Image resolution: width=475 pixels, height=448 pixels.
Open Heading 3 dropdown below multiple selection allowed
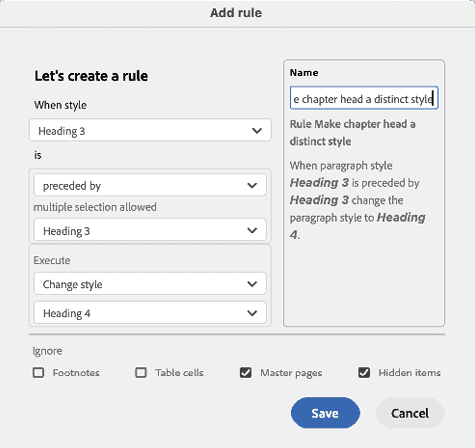point(150,230)
